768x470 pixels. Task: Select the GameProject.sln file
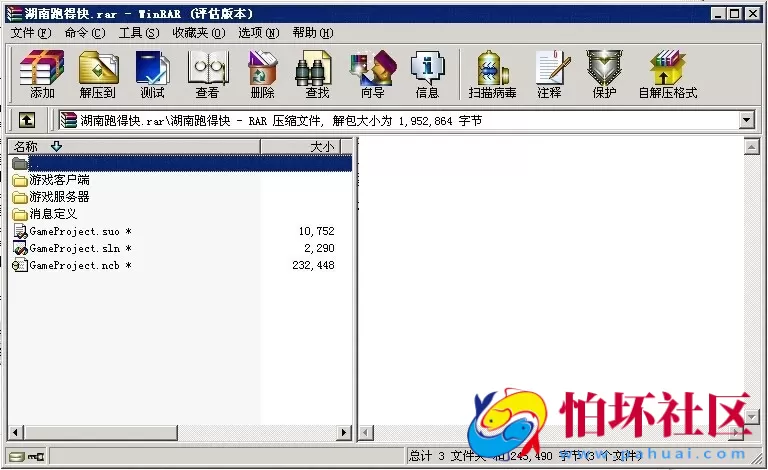(x=77, y=248)
